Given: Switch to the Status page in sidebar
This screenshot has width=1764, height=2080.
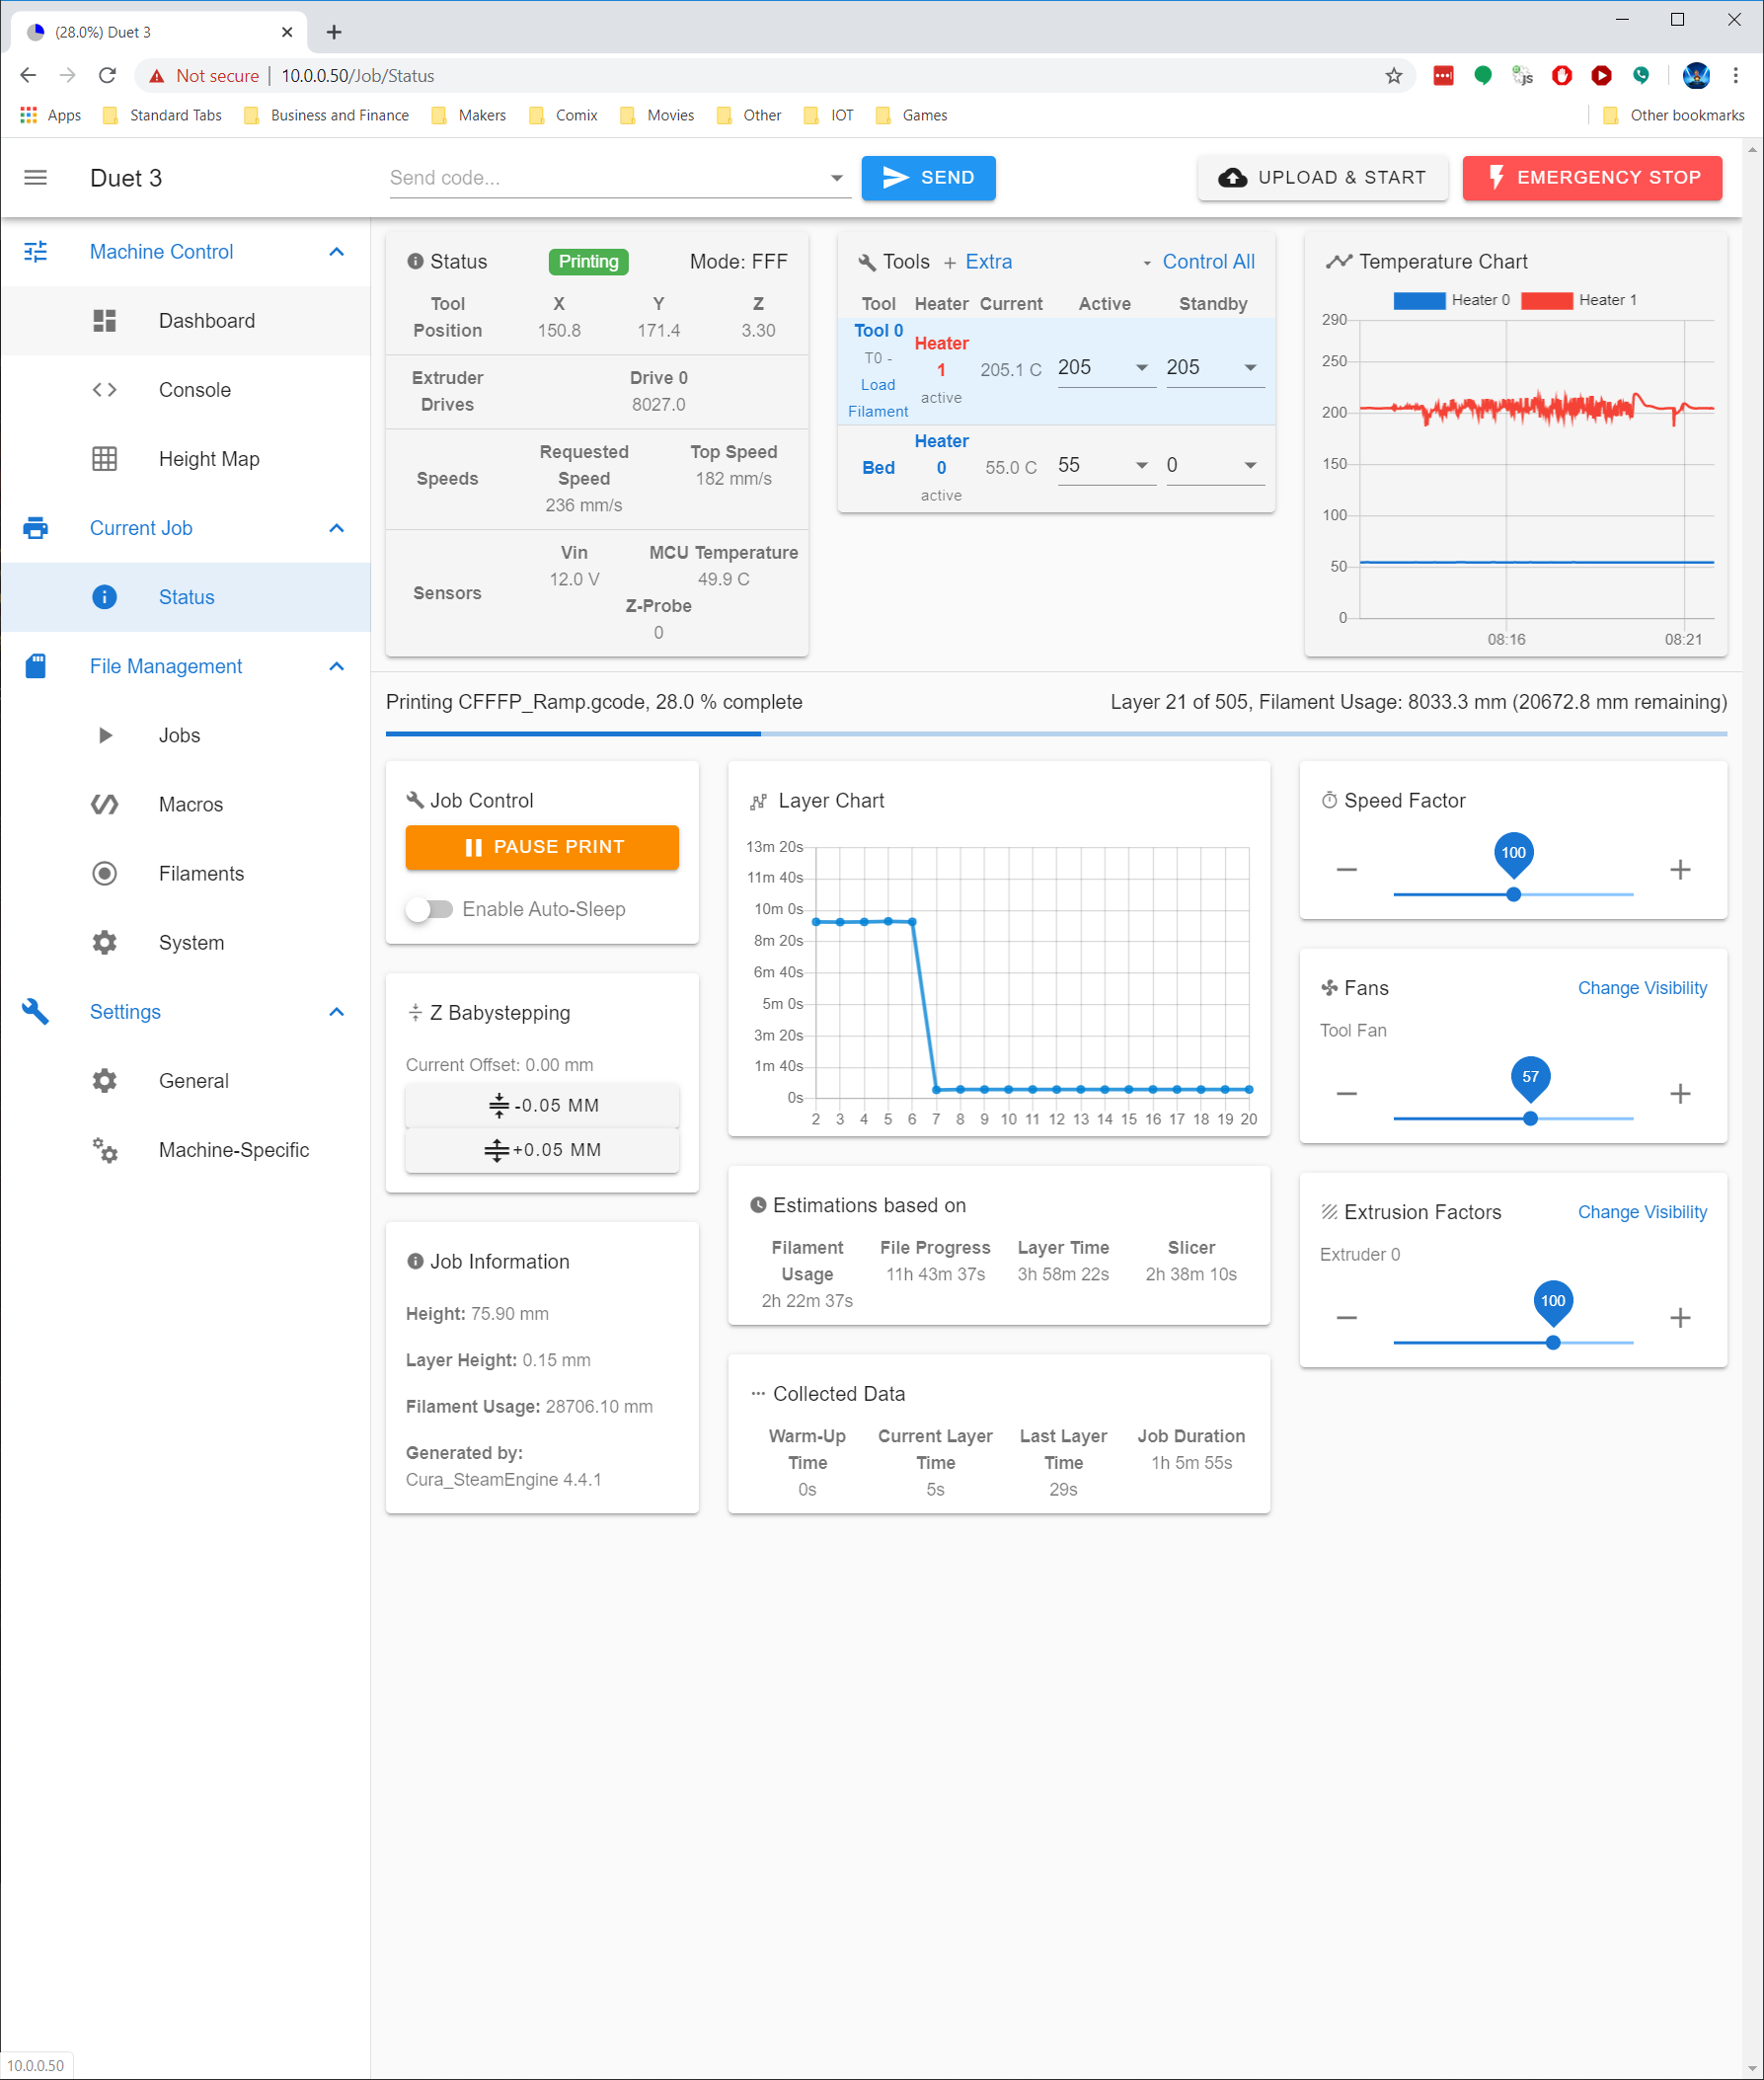Looking at the screenshot, I should pos(186,597).
